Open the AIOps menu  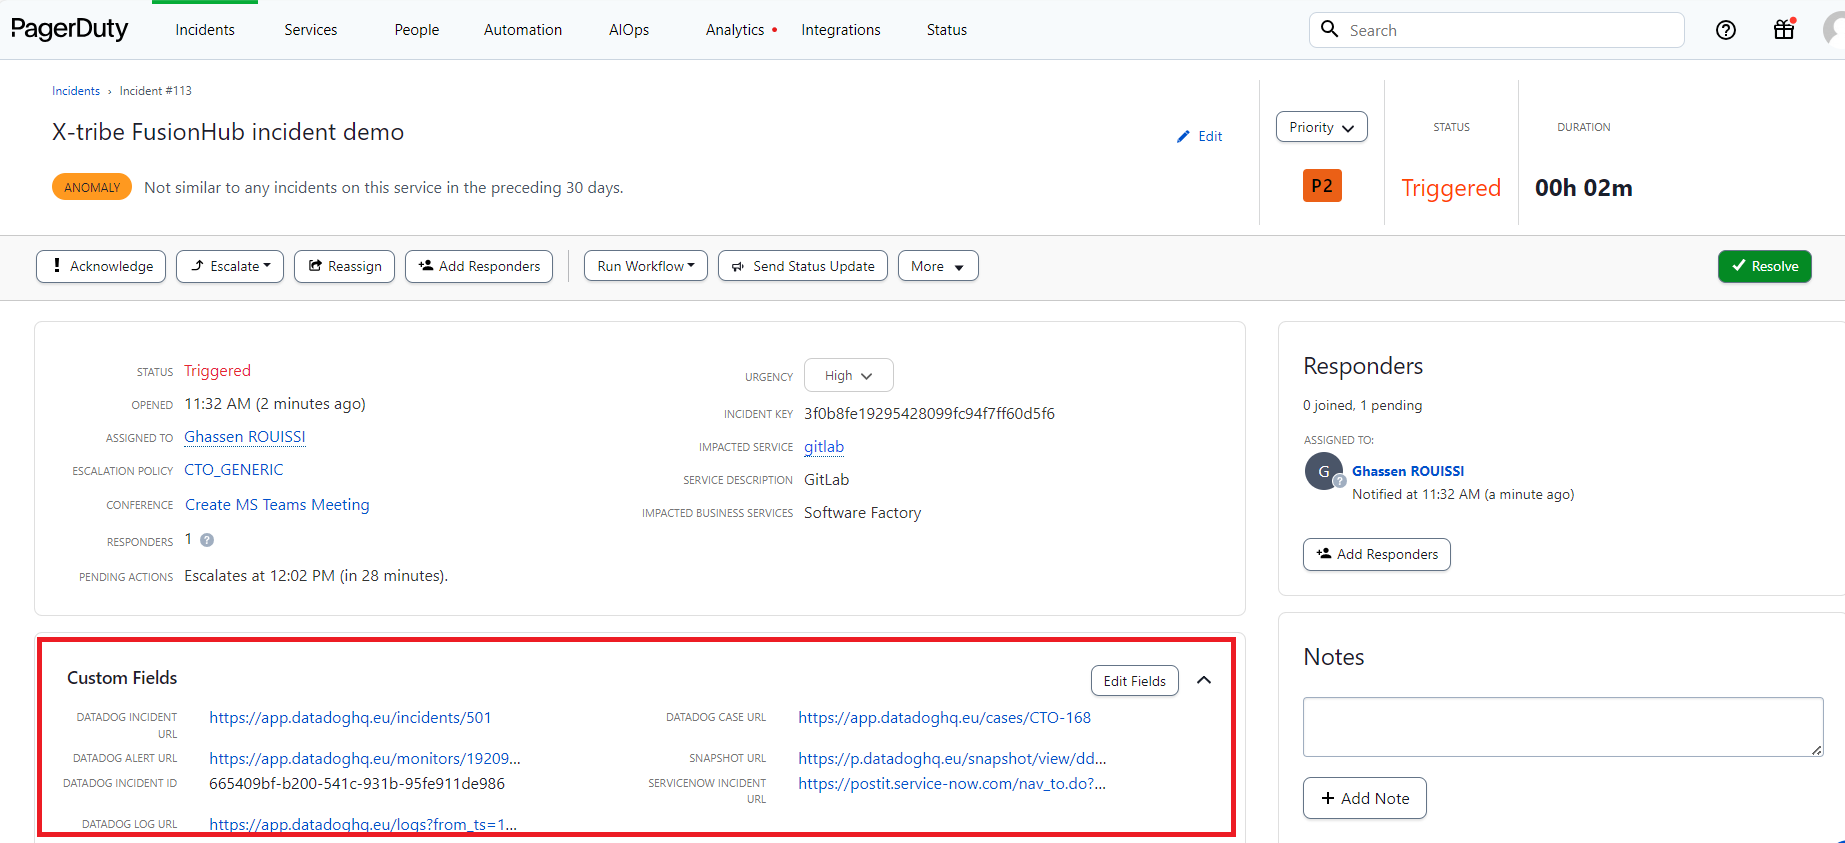point(629,30)
